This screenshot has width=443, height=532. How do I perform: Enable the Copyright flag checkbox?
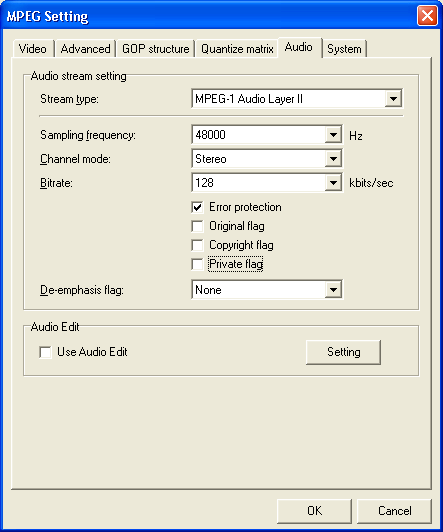(197, 245)
